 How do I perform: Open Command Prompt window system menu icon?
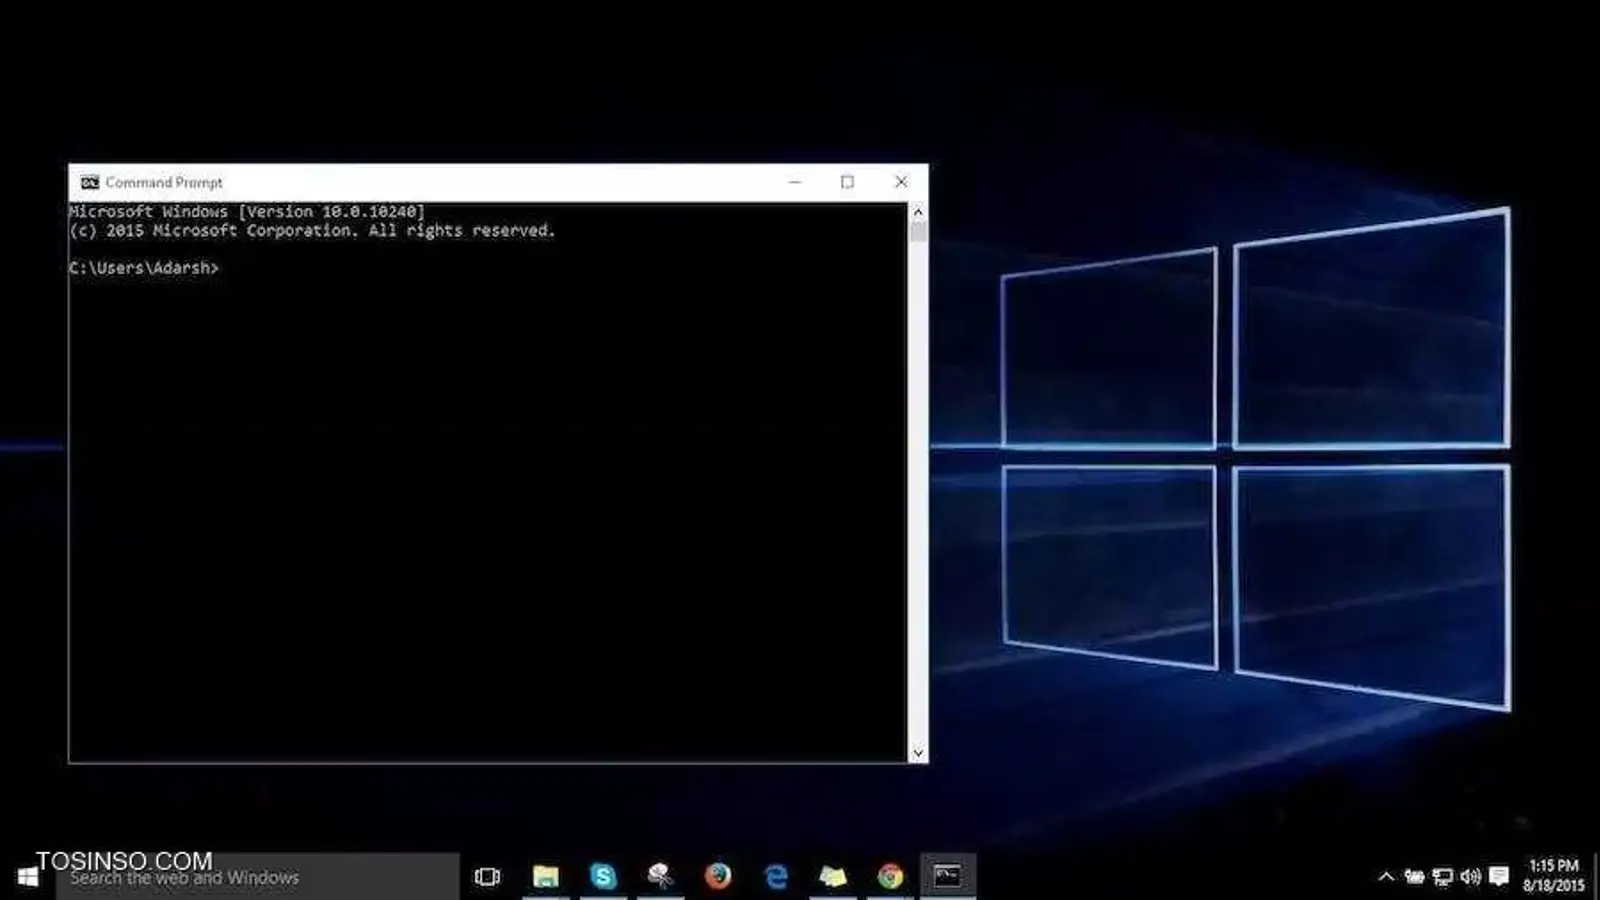pos(90,182)
